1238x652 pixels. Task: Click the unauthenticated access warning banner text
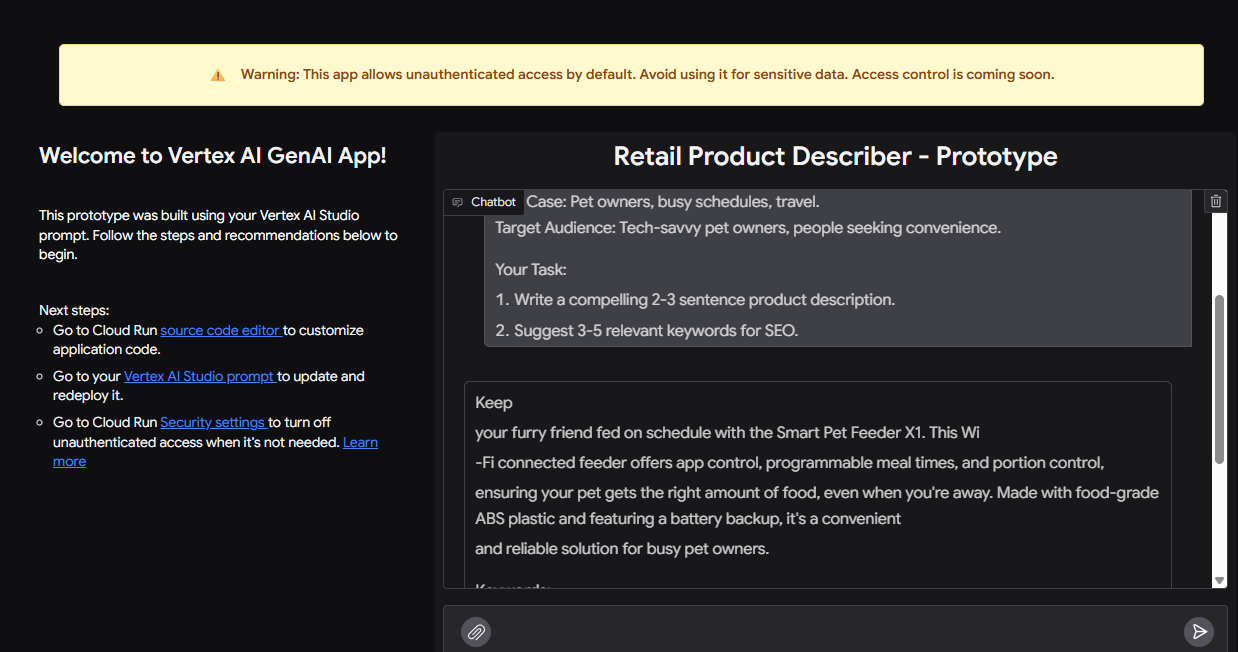(647, 74)
